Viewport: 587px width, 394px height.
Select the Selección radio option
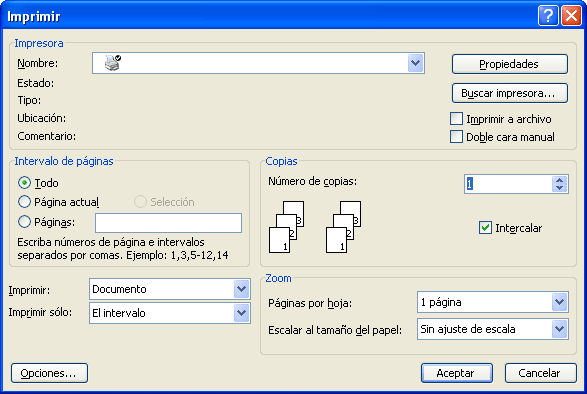coord(140,202)
